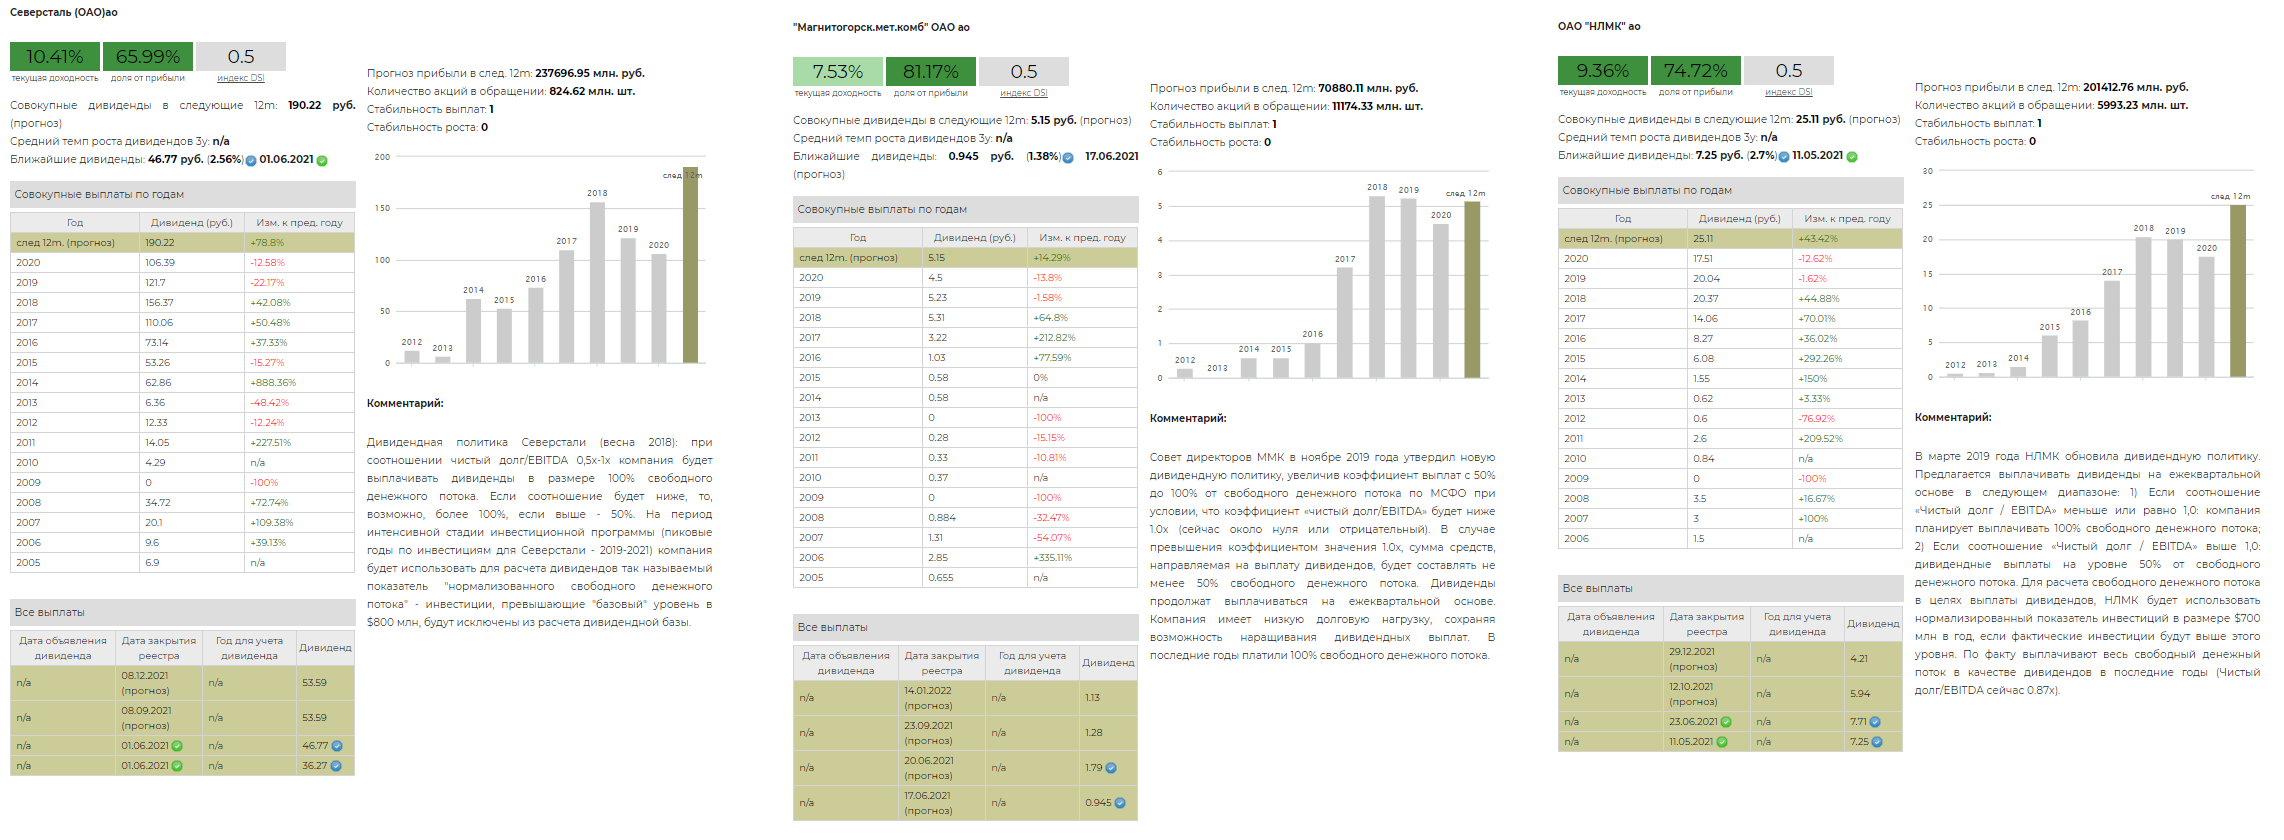Click the 10.41% current yield box for Северсталь
2284x840 pixels.
(55, 56)
